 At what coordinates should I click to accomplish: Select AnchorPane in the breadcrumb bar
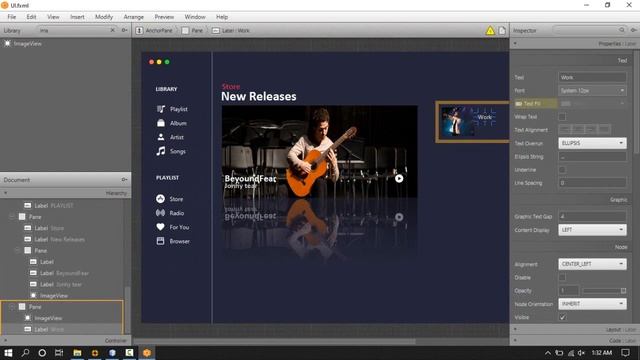pos(154,31)
